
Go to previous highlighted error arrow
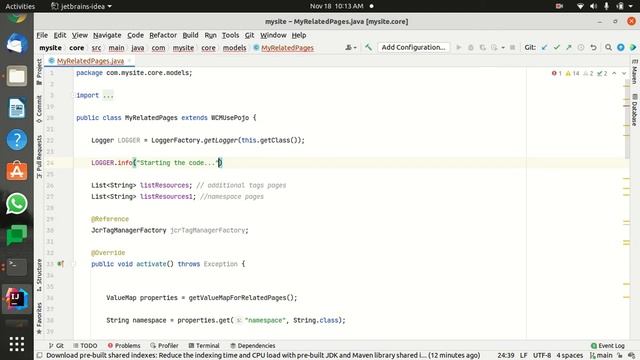(614, 73)
